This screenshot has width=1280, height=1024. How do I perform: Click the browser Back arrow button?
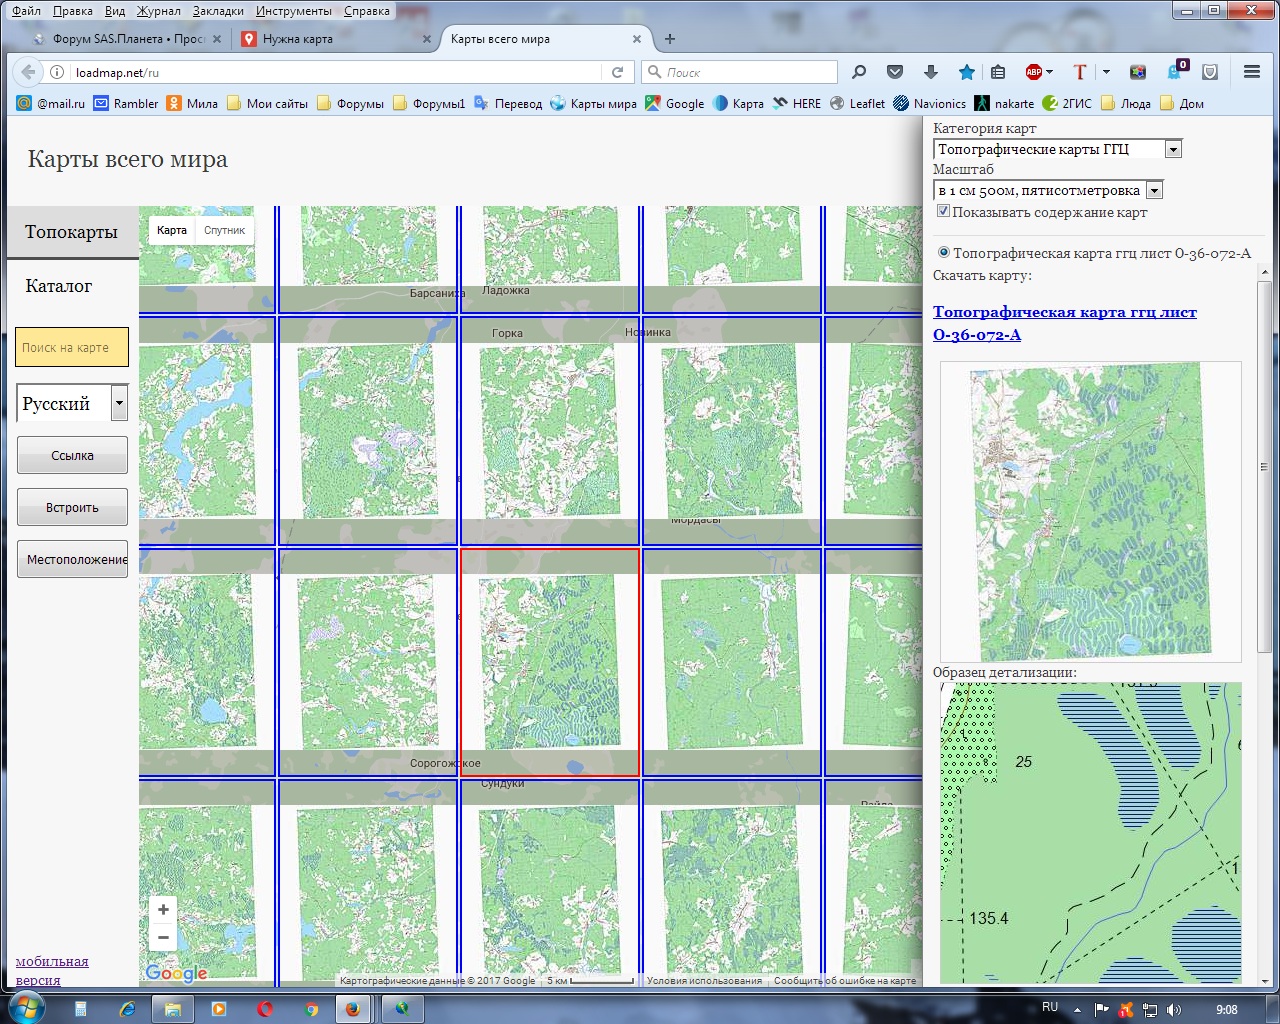[28, 72]
